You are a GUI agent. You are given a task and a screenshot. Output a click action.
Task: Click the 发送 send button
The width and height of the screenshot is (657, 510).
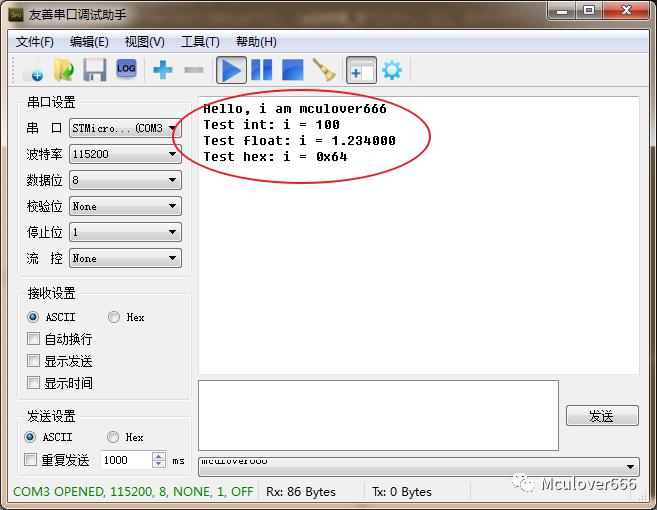[x=602, y=416]
